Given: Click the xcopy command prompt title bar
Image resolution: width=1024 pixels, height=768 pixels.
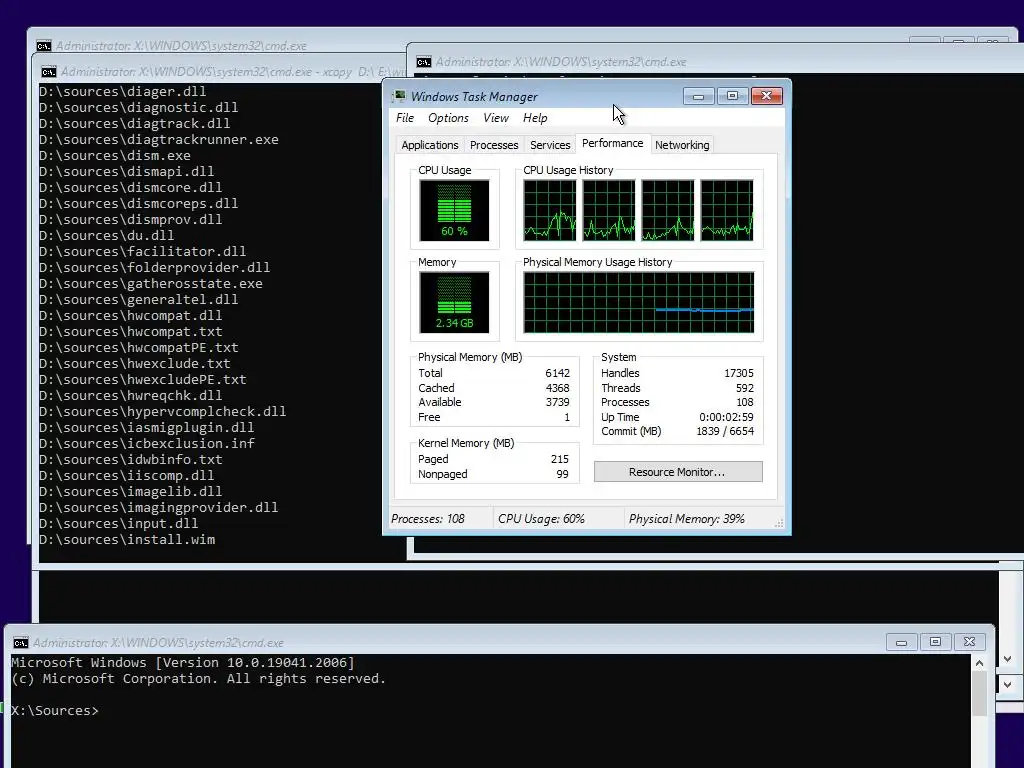Looking at the screenshot, I should 219,72.
